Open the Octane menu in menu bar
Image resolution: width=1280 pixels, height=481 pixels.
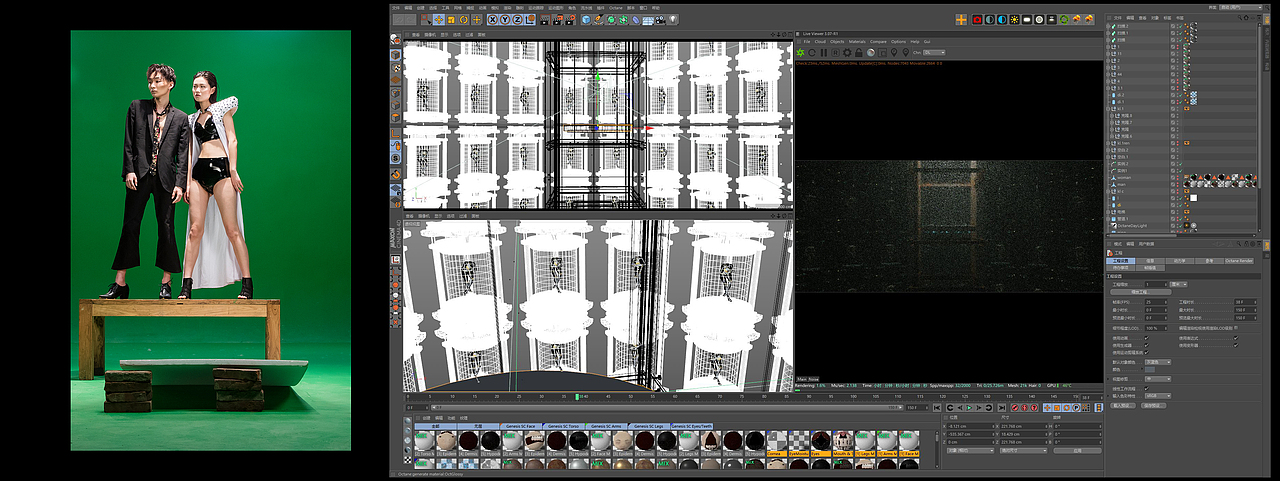[x=616, y=7]
